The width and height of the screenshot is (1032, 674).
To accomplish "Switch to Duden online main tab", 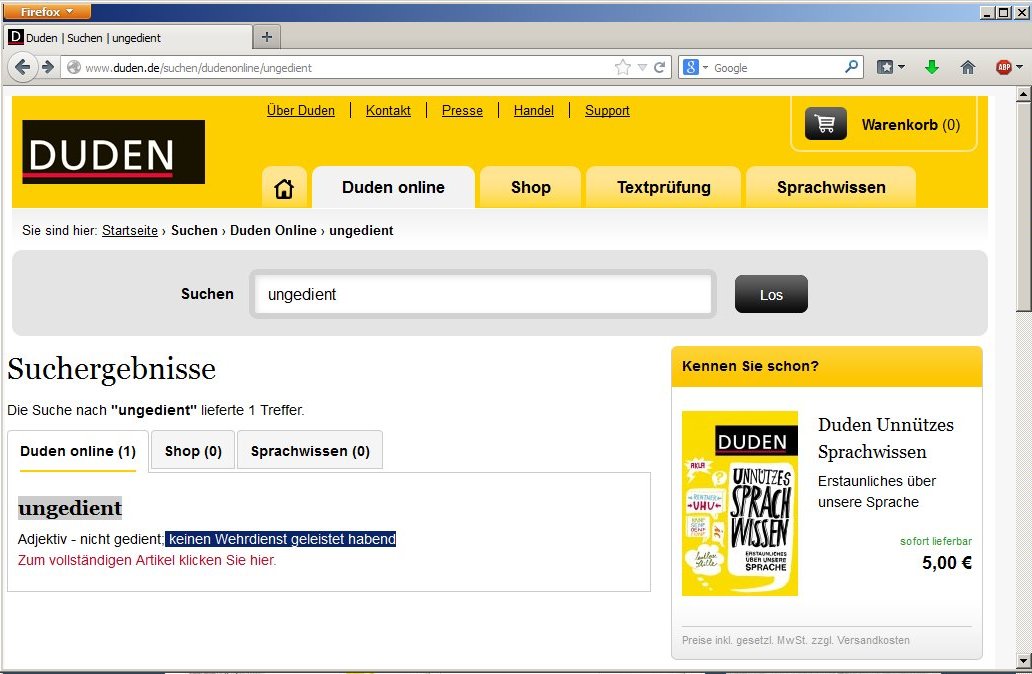I will click(x=394, y=188).
